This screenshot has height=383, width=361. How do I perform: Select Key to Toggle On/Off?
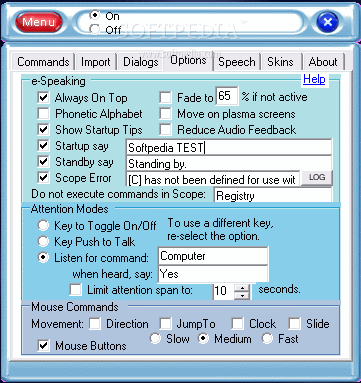pyautogui.click(x=43, y=226)
